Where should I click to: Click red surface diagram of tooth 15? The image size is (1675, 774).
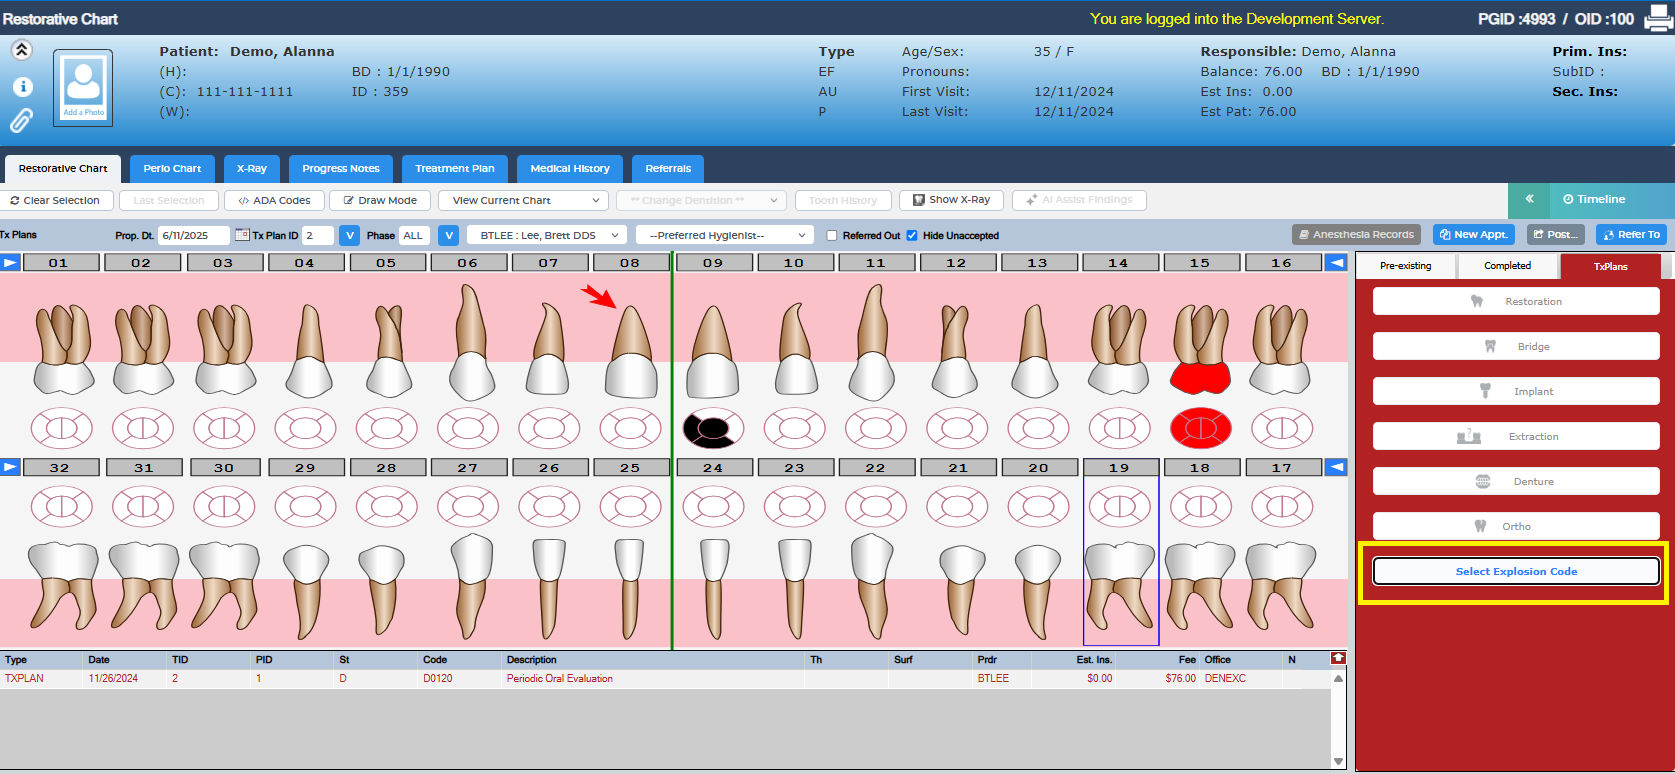point(1200,429)
